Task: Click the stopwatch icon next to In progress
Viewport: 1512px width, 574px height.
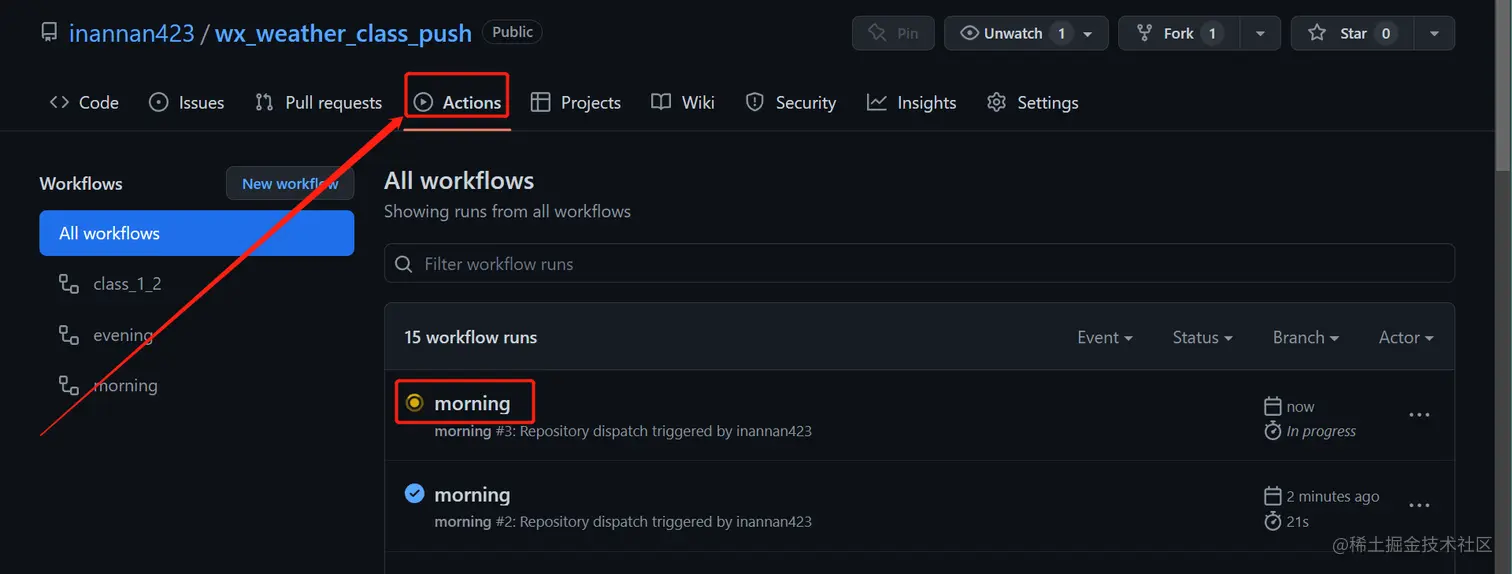Action: coord(1273,431)
